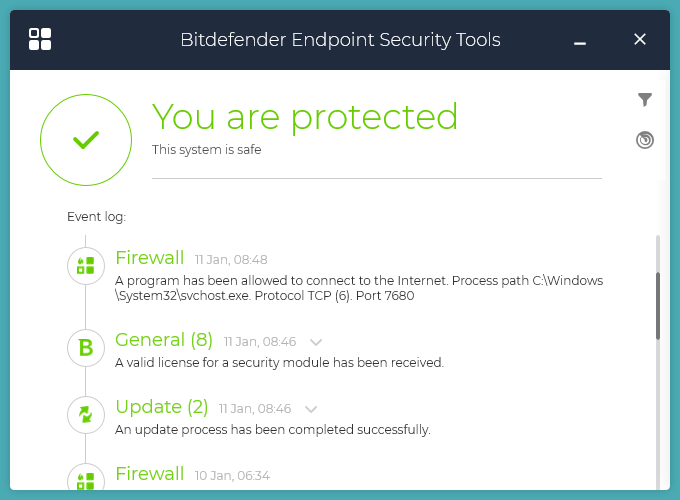Close the Bitdefender Endpoint Security Tools window
The height and width of the screenshot is (500, 680).
click(x=640, y=40)
